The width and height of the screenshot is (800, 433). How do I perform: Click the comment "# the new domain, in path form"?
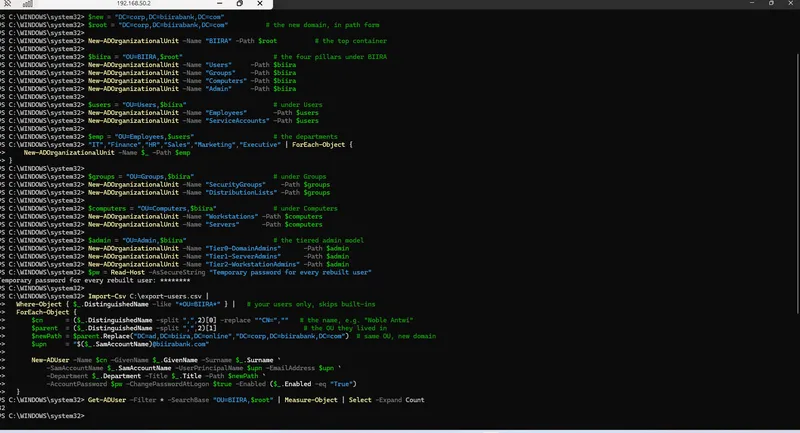click(322, 25)
